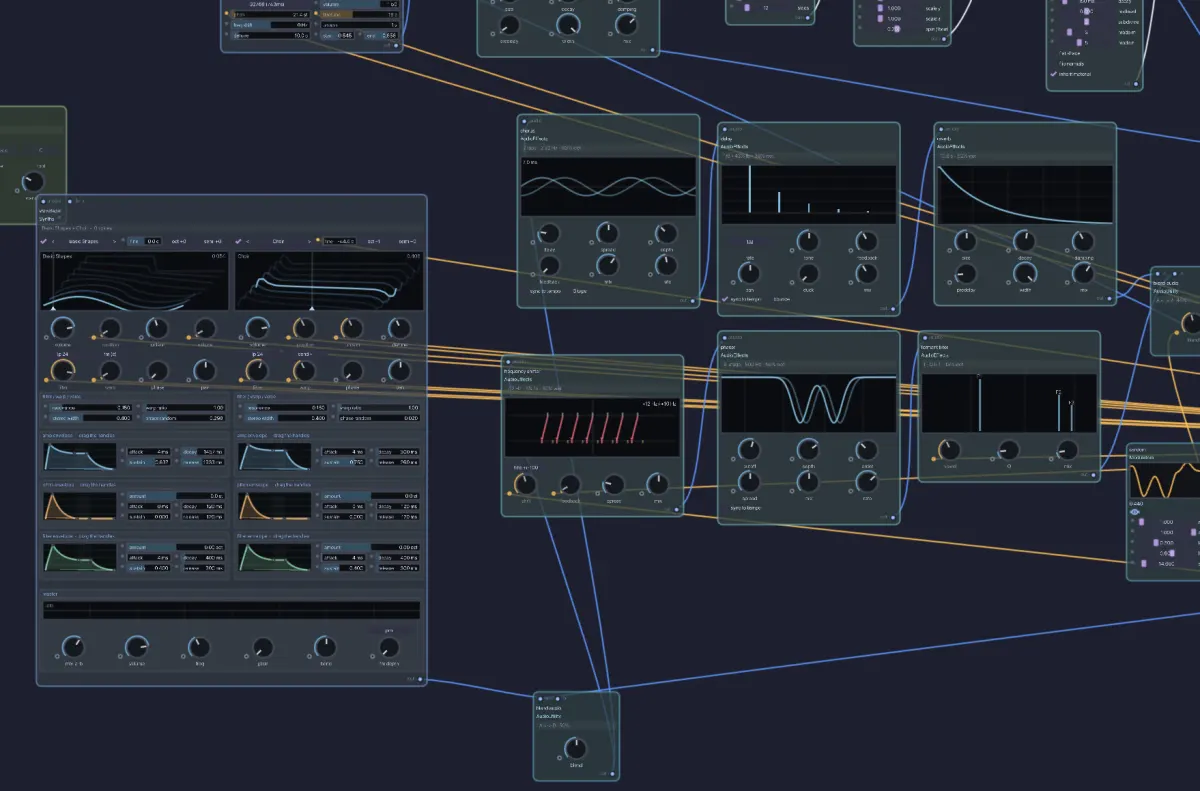The image size is (1200, 791).
Task: Click the reverb predelay knob
Action: pos(965,272)
